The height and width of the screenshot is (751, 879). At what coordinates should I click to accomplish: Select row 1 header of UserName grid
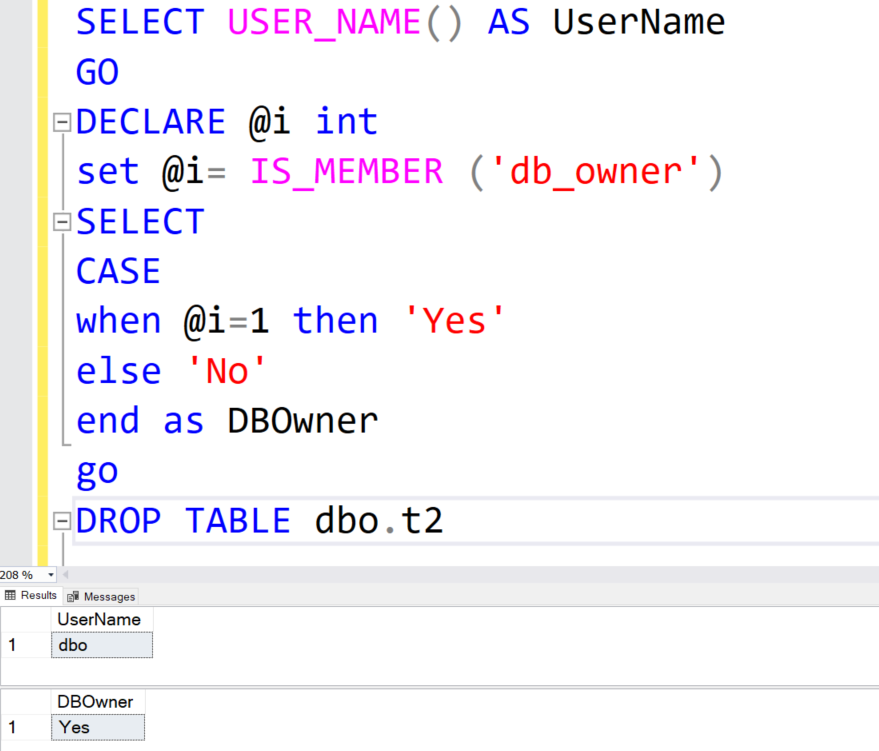(25, 645)
